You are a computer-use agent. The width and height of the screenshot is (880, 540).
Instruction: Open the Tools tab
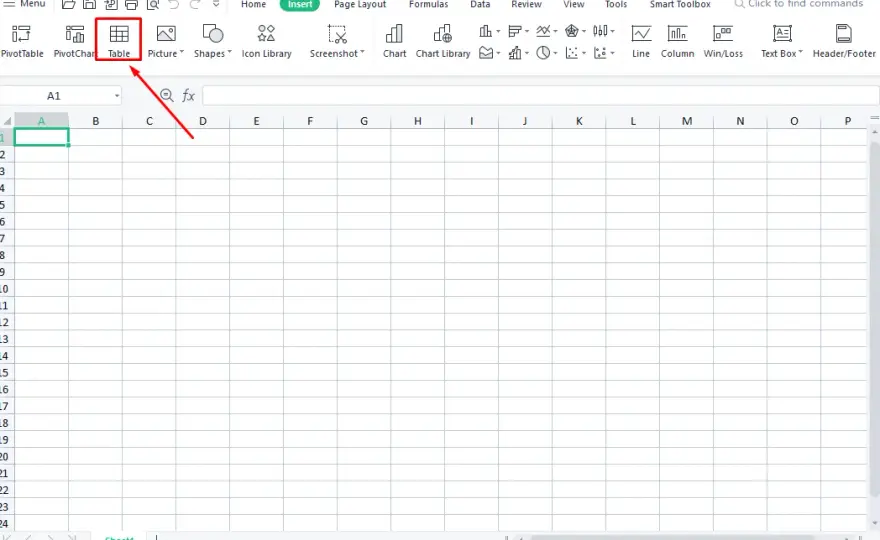[x=616, y=4]
